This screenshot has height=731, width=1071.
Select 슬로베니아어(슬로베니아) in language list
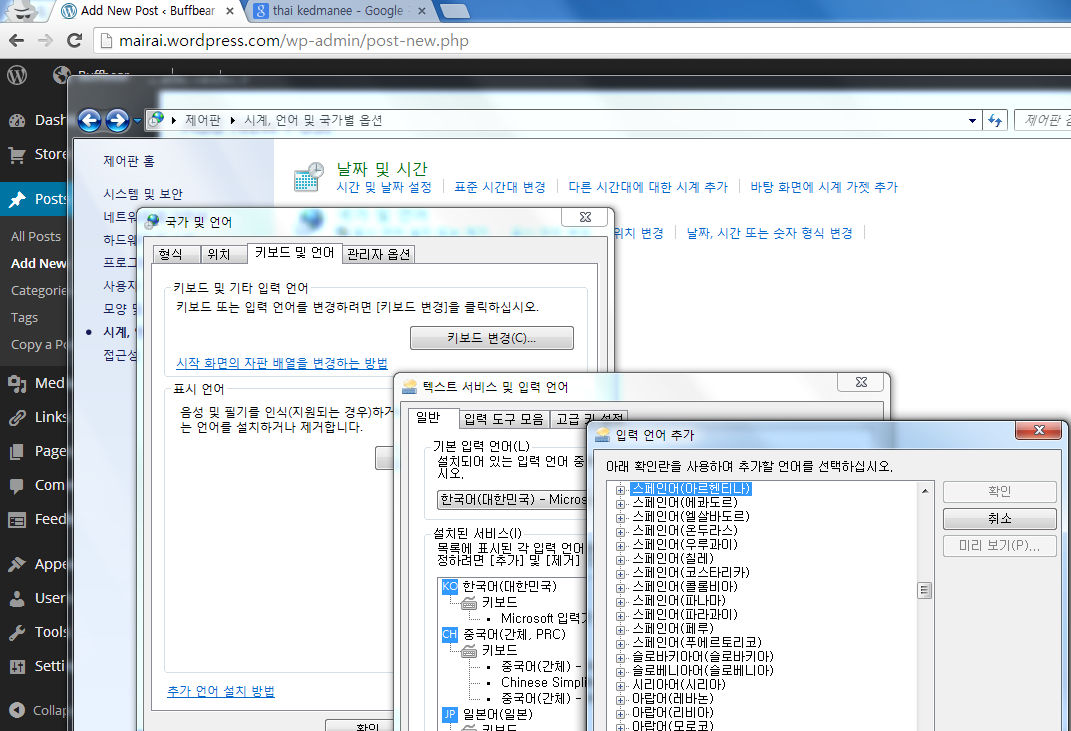click(x=703, y=671)
